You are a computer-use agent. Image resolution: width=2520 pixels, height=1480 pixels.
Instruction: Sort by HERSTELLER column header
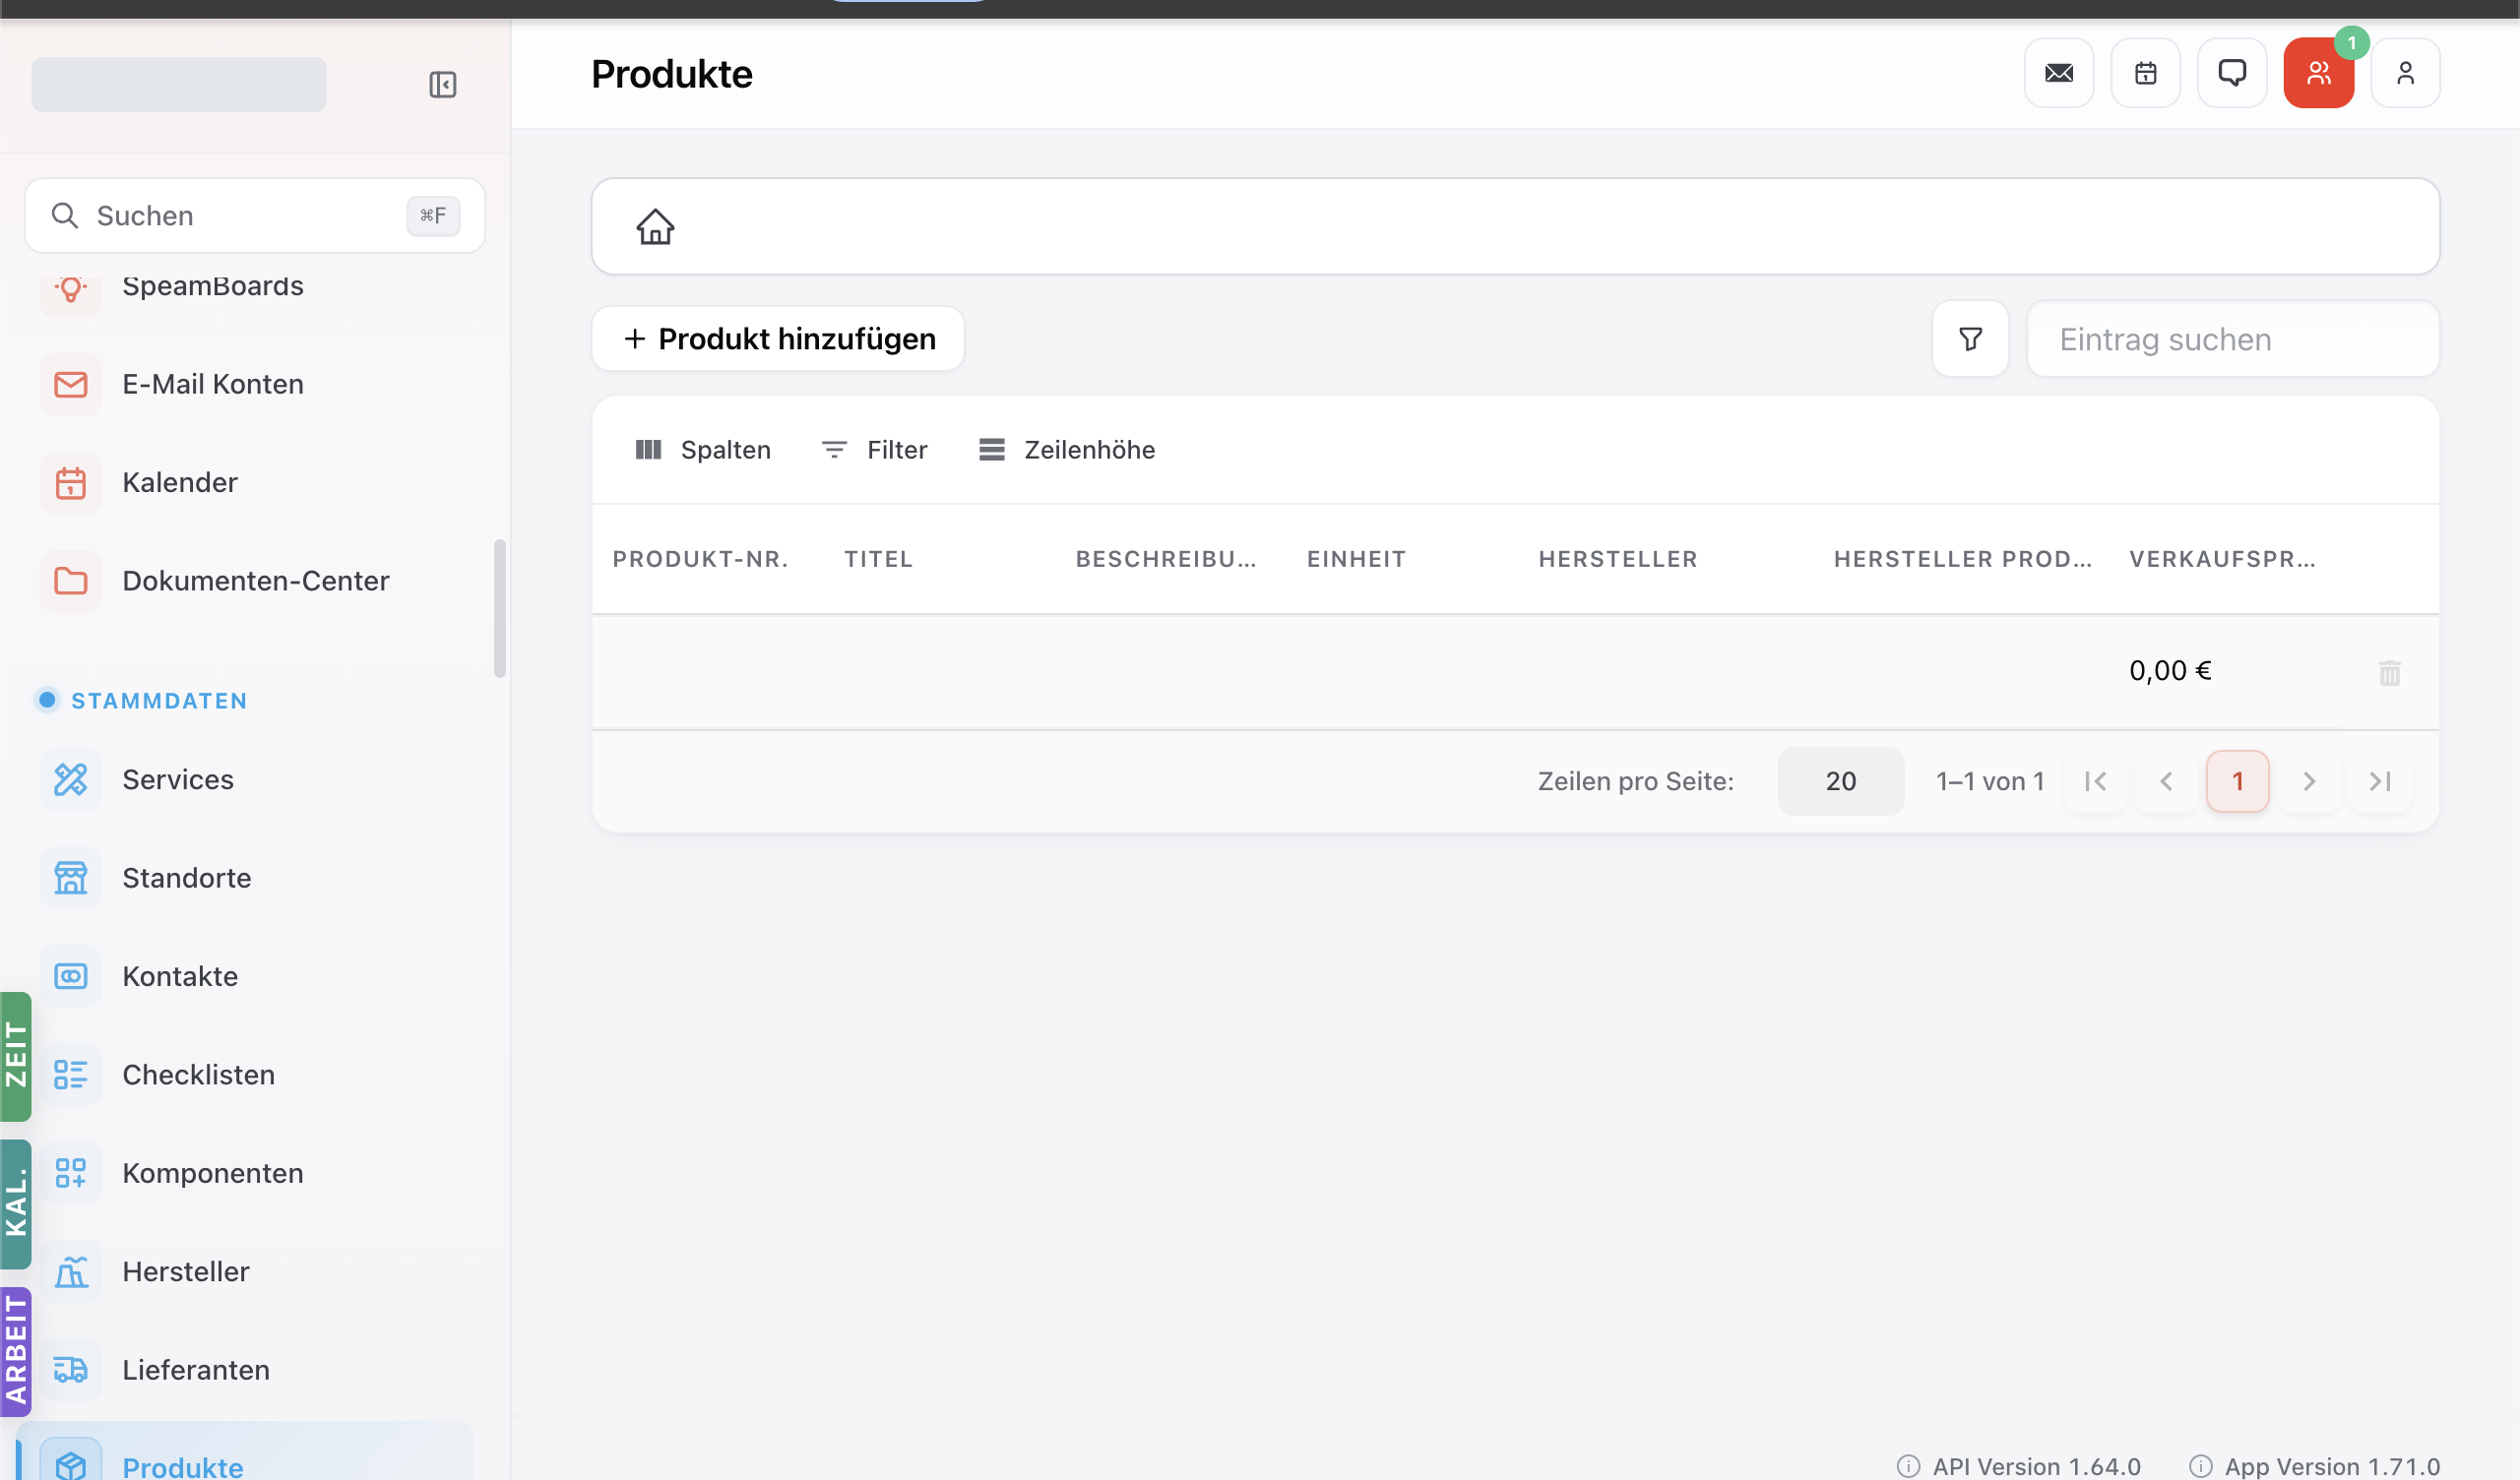coord(1618,559)
